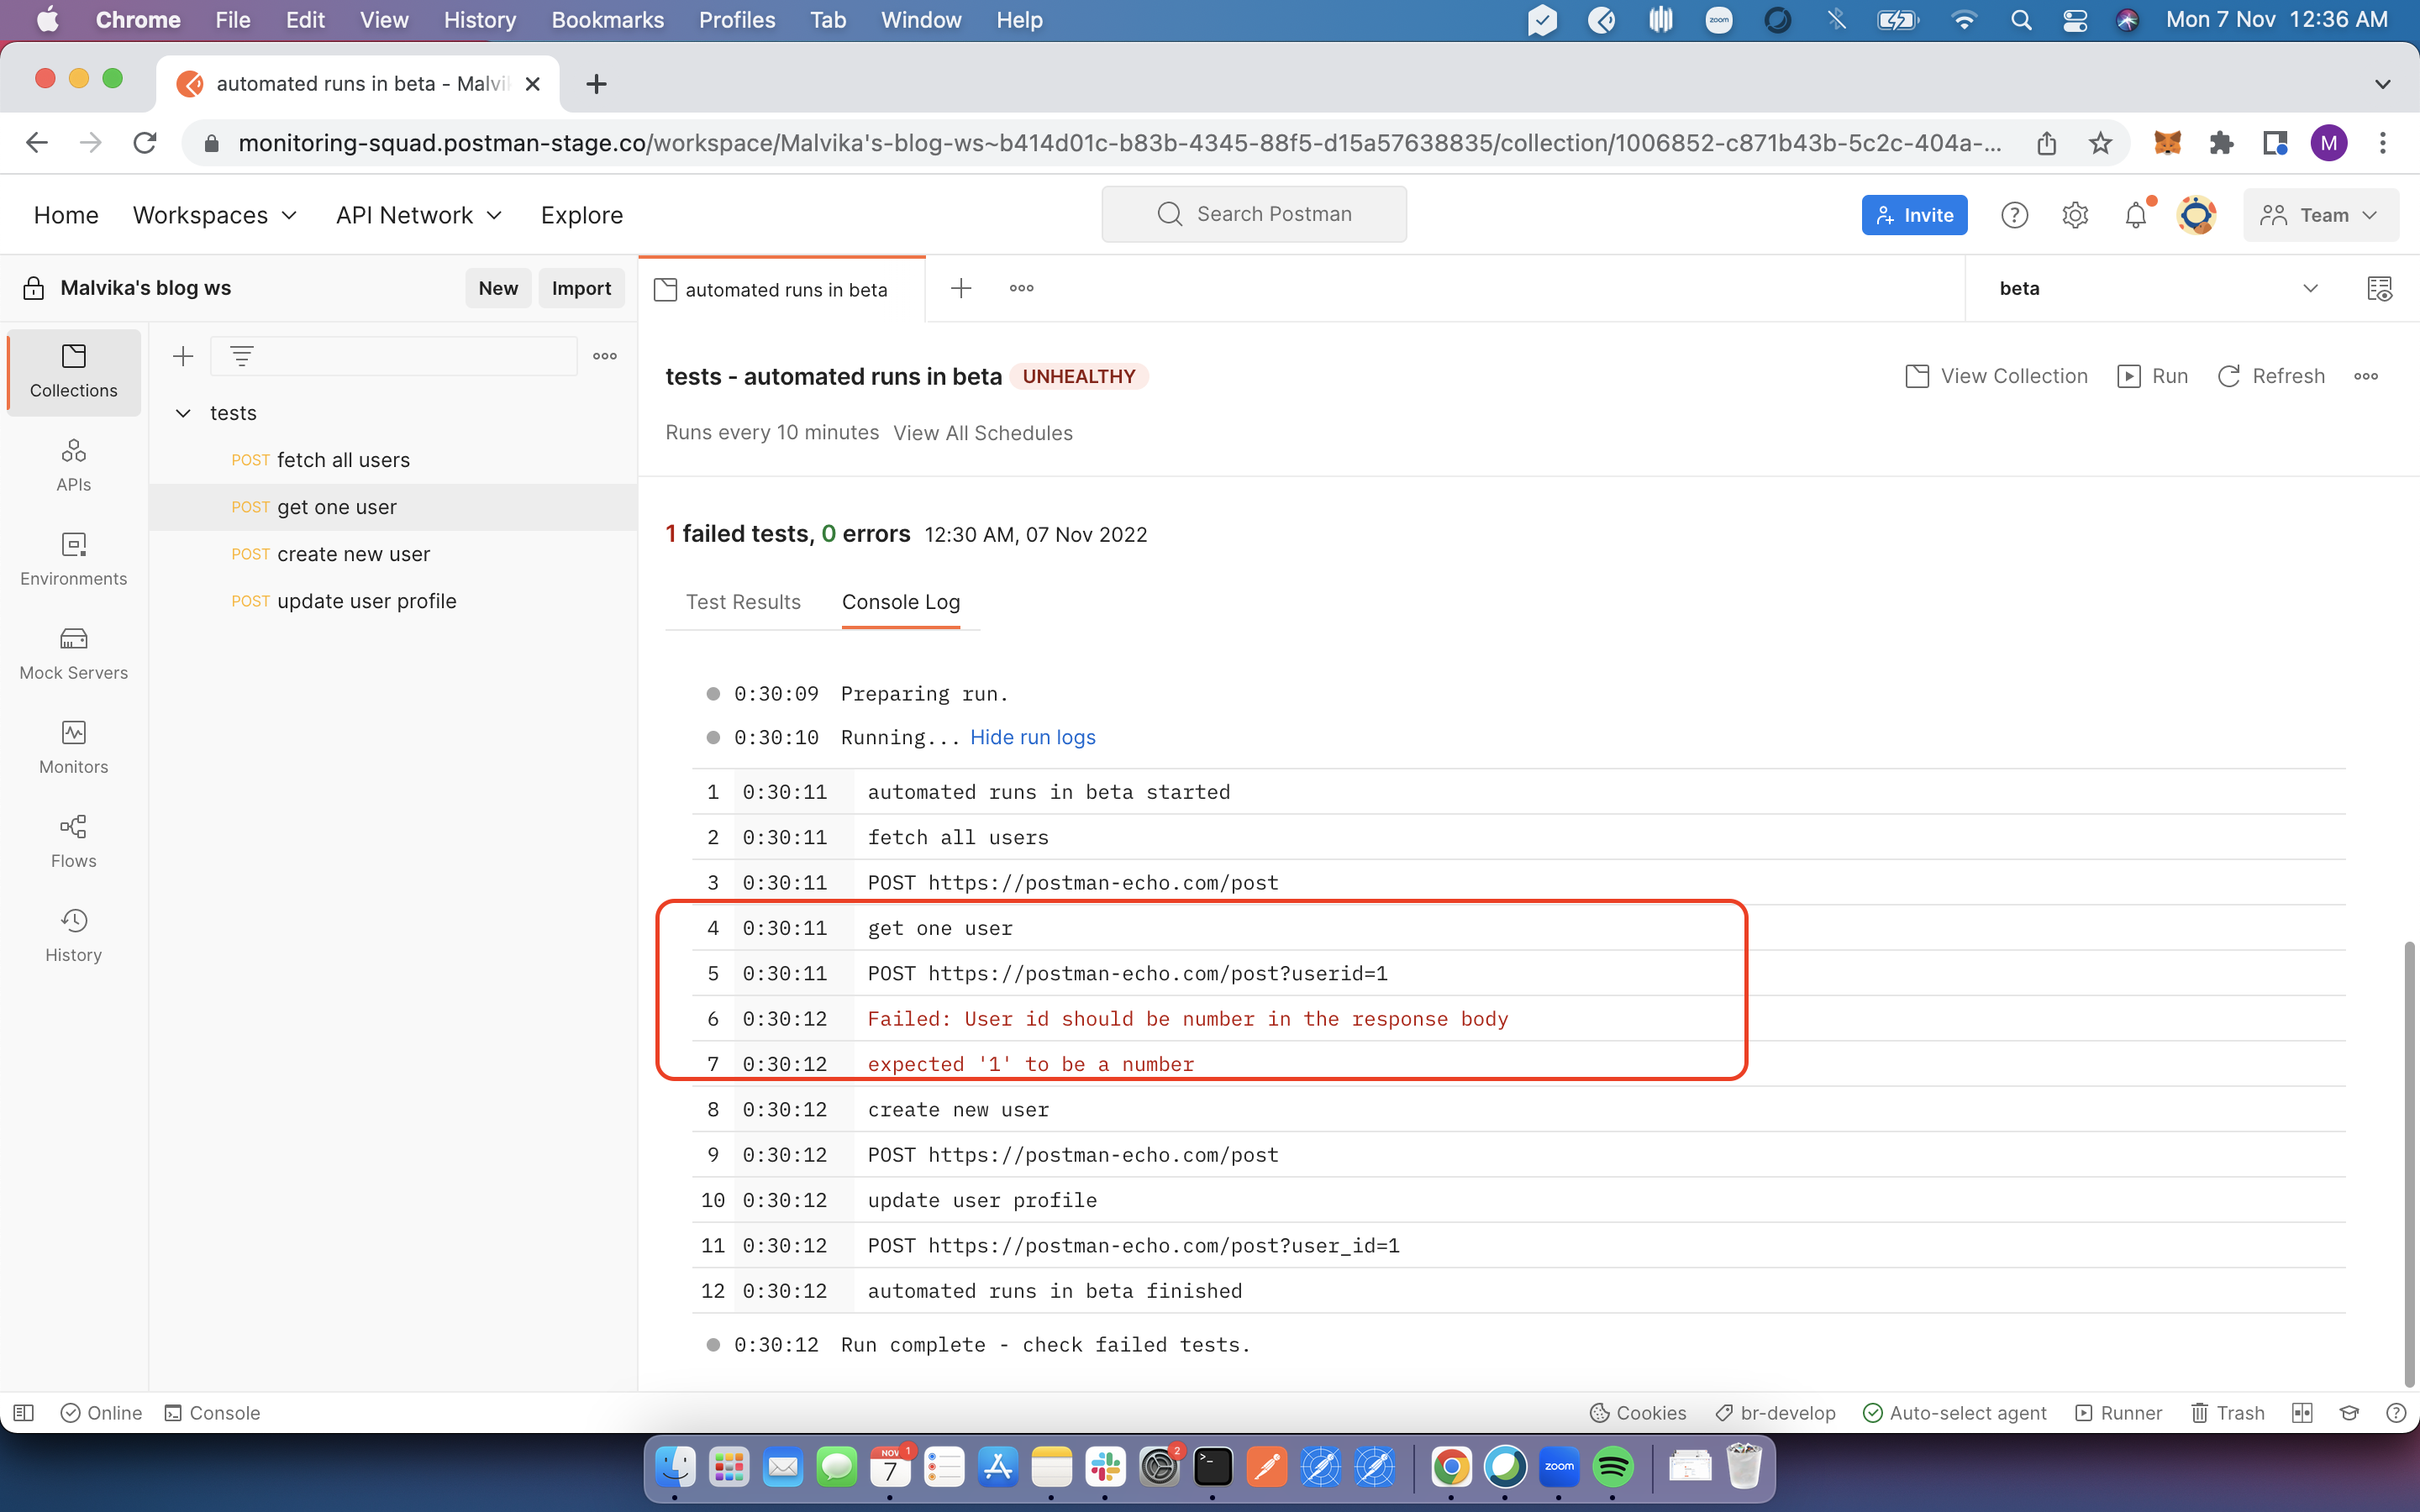Open the Postman help icon
The height and width of the screenshot is (1512, 2420).
click(2014, 215)
